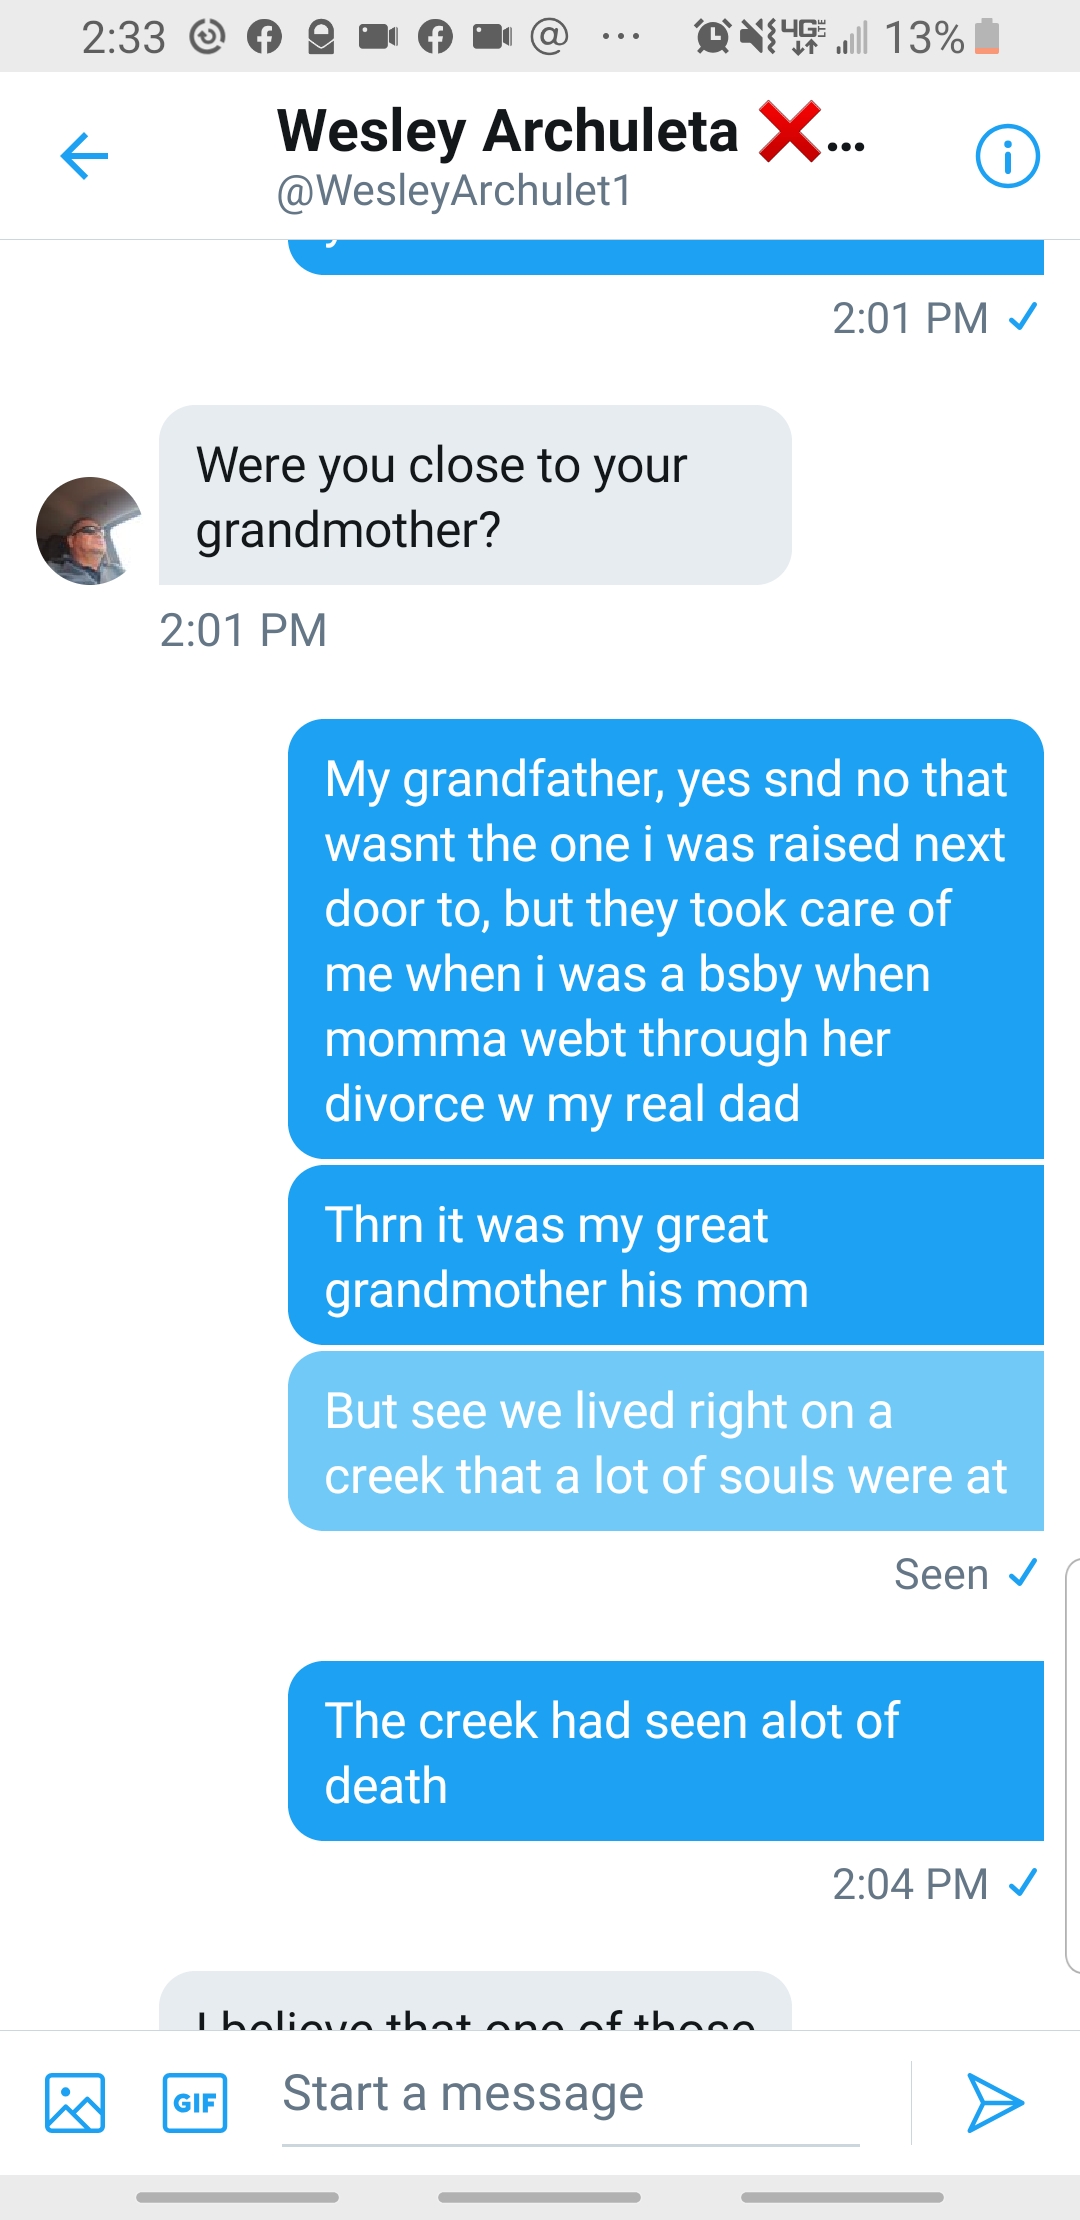Tap the alarm icon in status bar

click(712, 38)
